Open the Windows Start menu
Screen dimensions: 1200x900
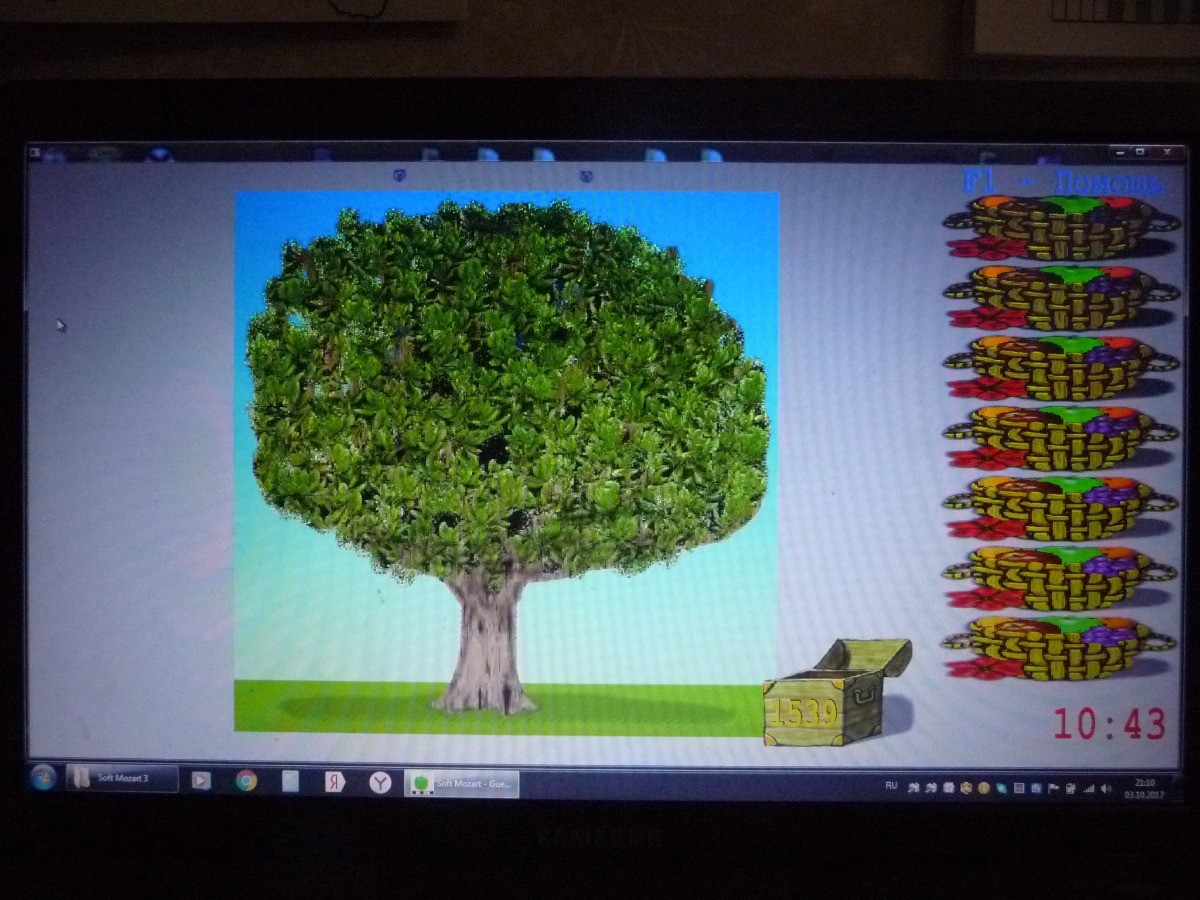click(x=43, y=779)
